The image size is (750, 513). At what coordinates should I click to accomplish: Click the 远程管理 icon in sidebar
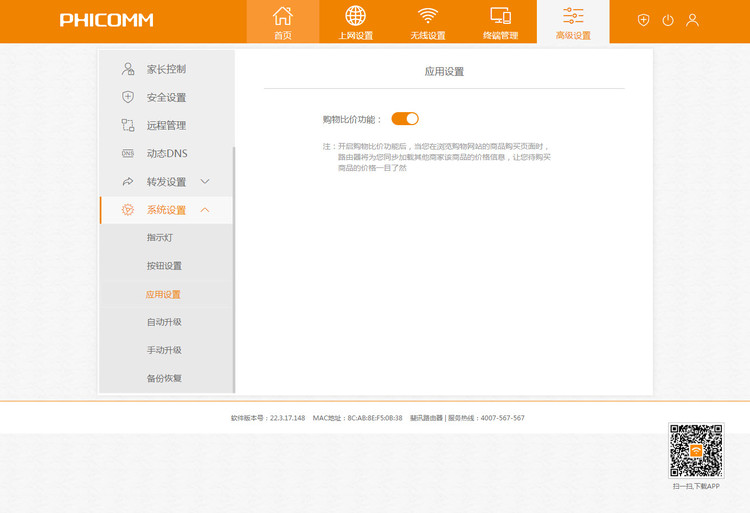[128, 125]
